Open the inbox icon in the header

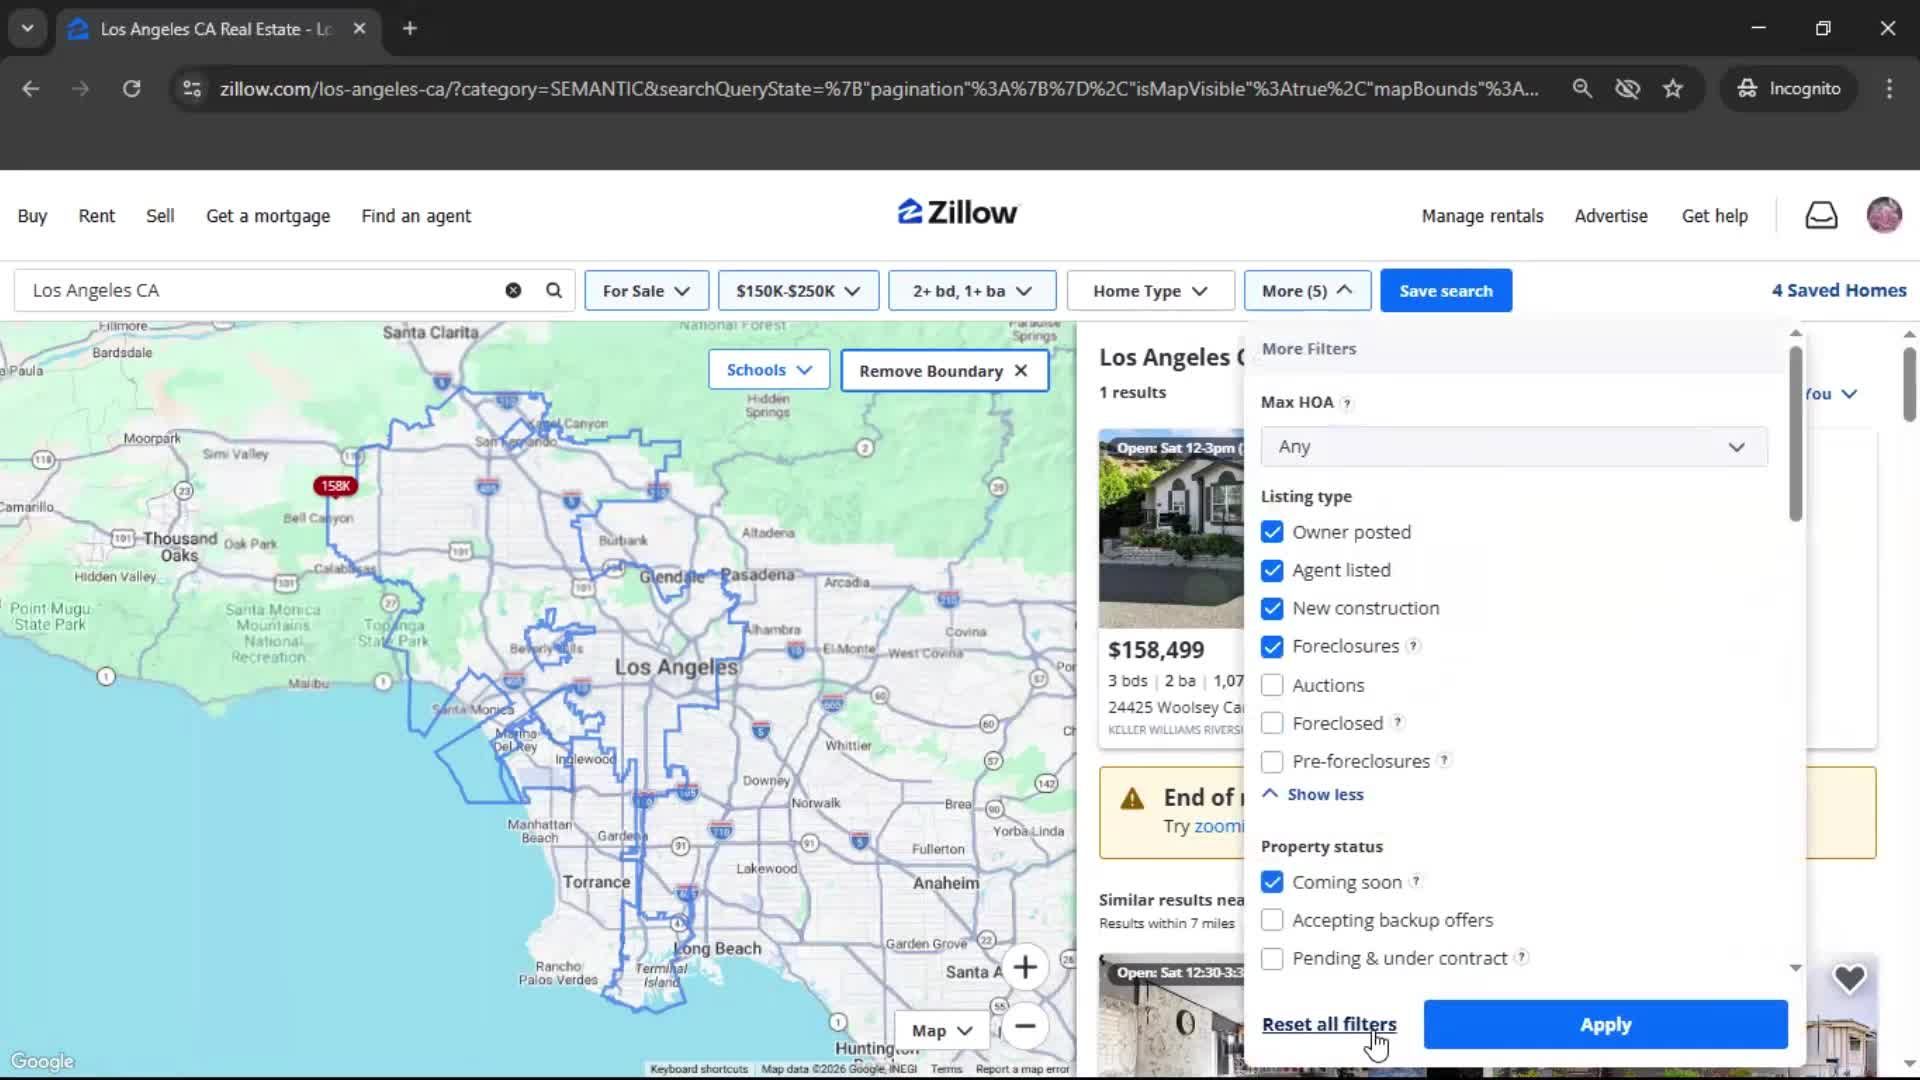pyautogui.click(x=1821, y=215)
